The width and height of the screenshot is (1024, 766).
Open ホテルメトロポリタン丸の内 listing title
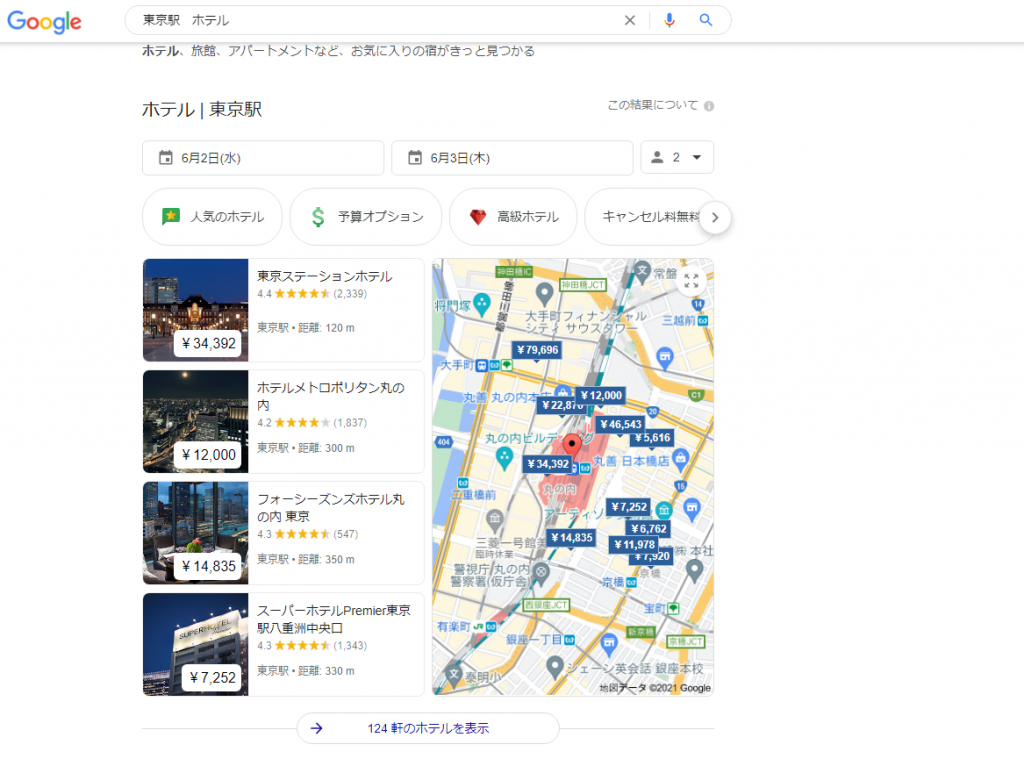pyautogui.click(x=331, y=396)
